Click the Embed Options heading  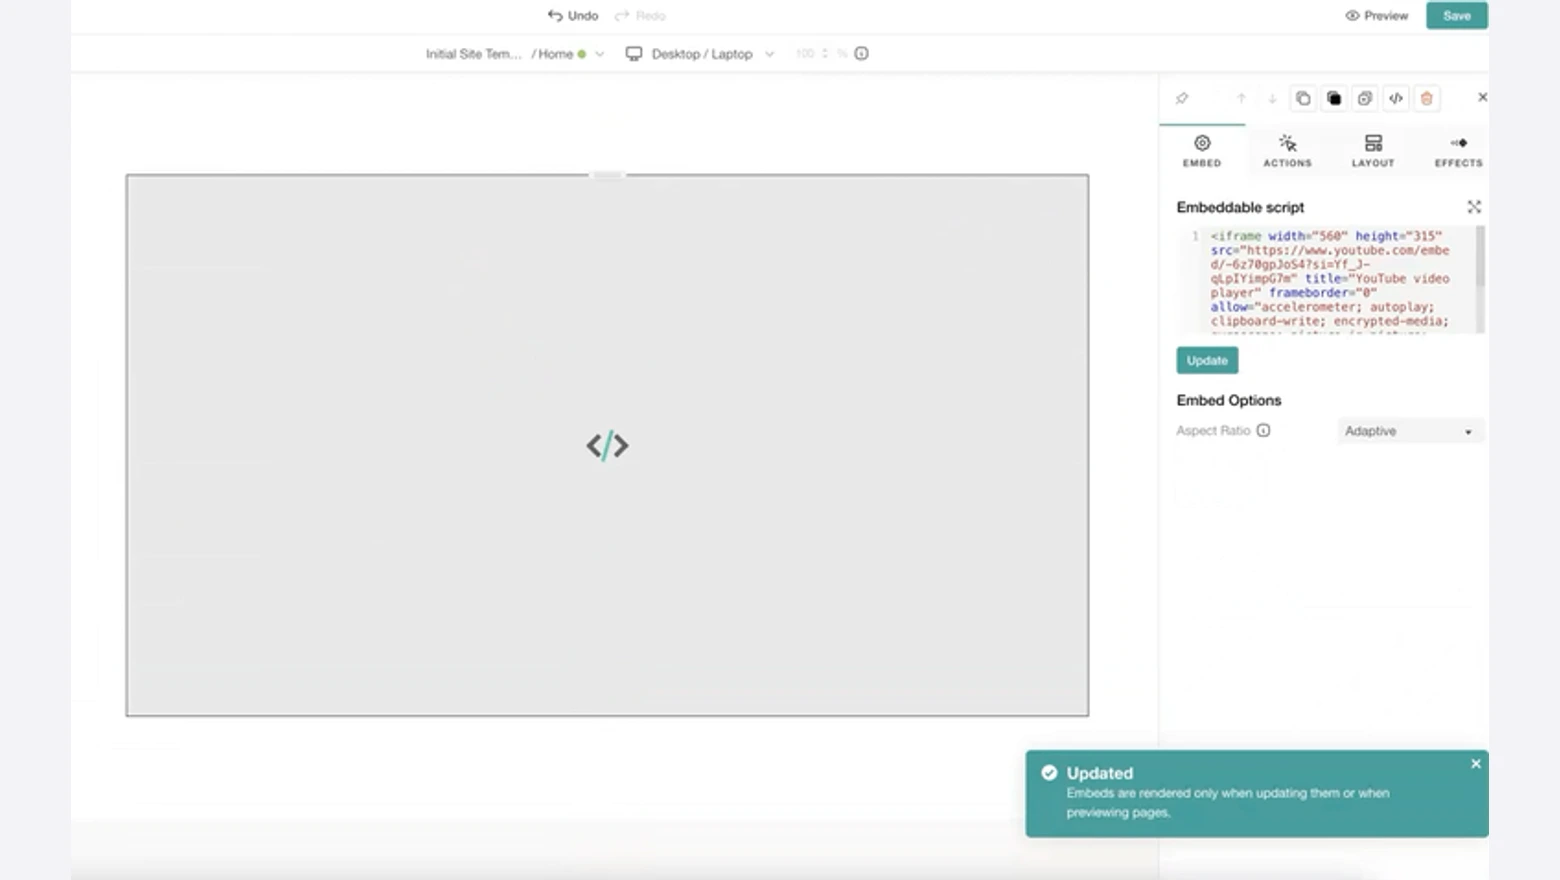pyautogui.click(x=1228, y=400)
